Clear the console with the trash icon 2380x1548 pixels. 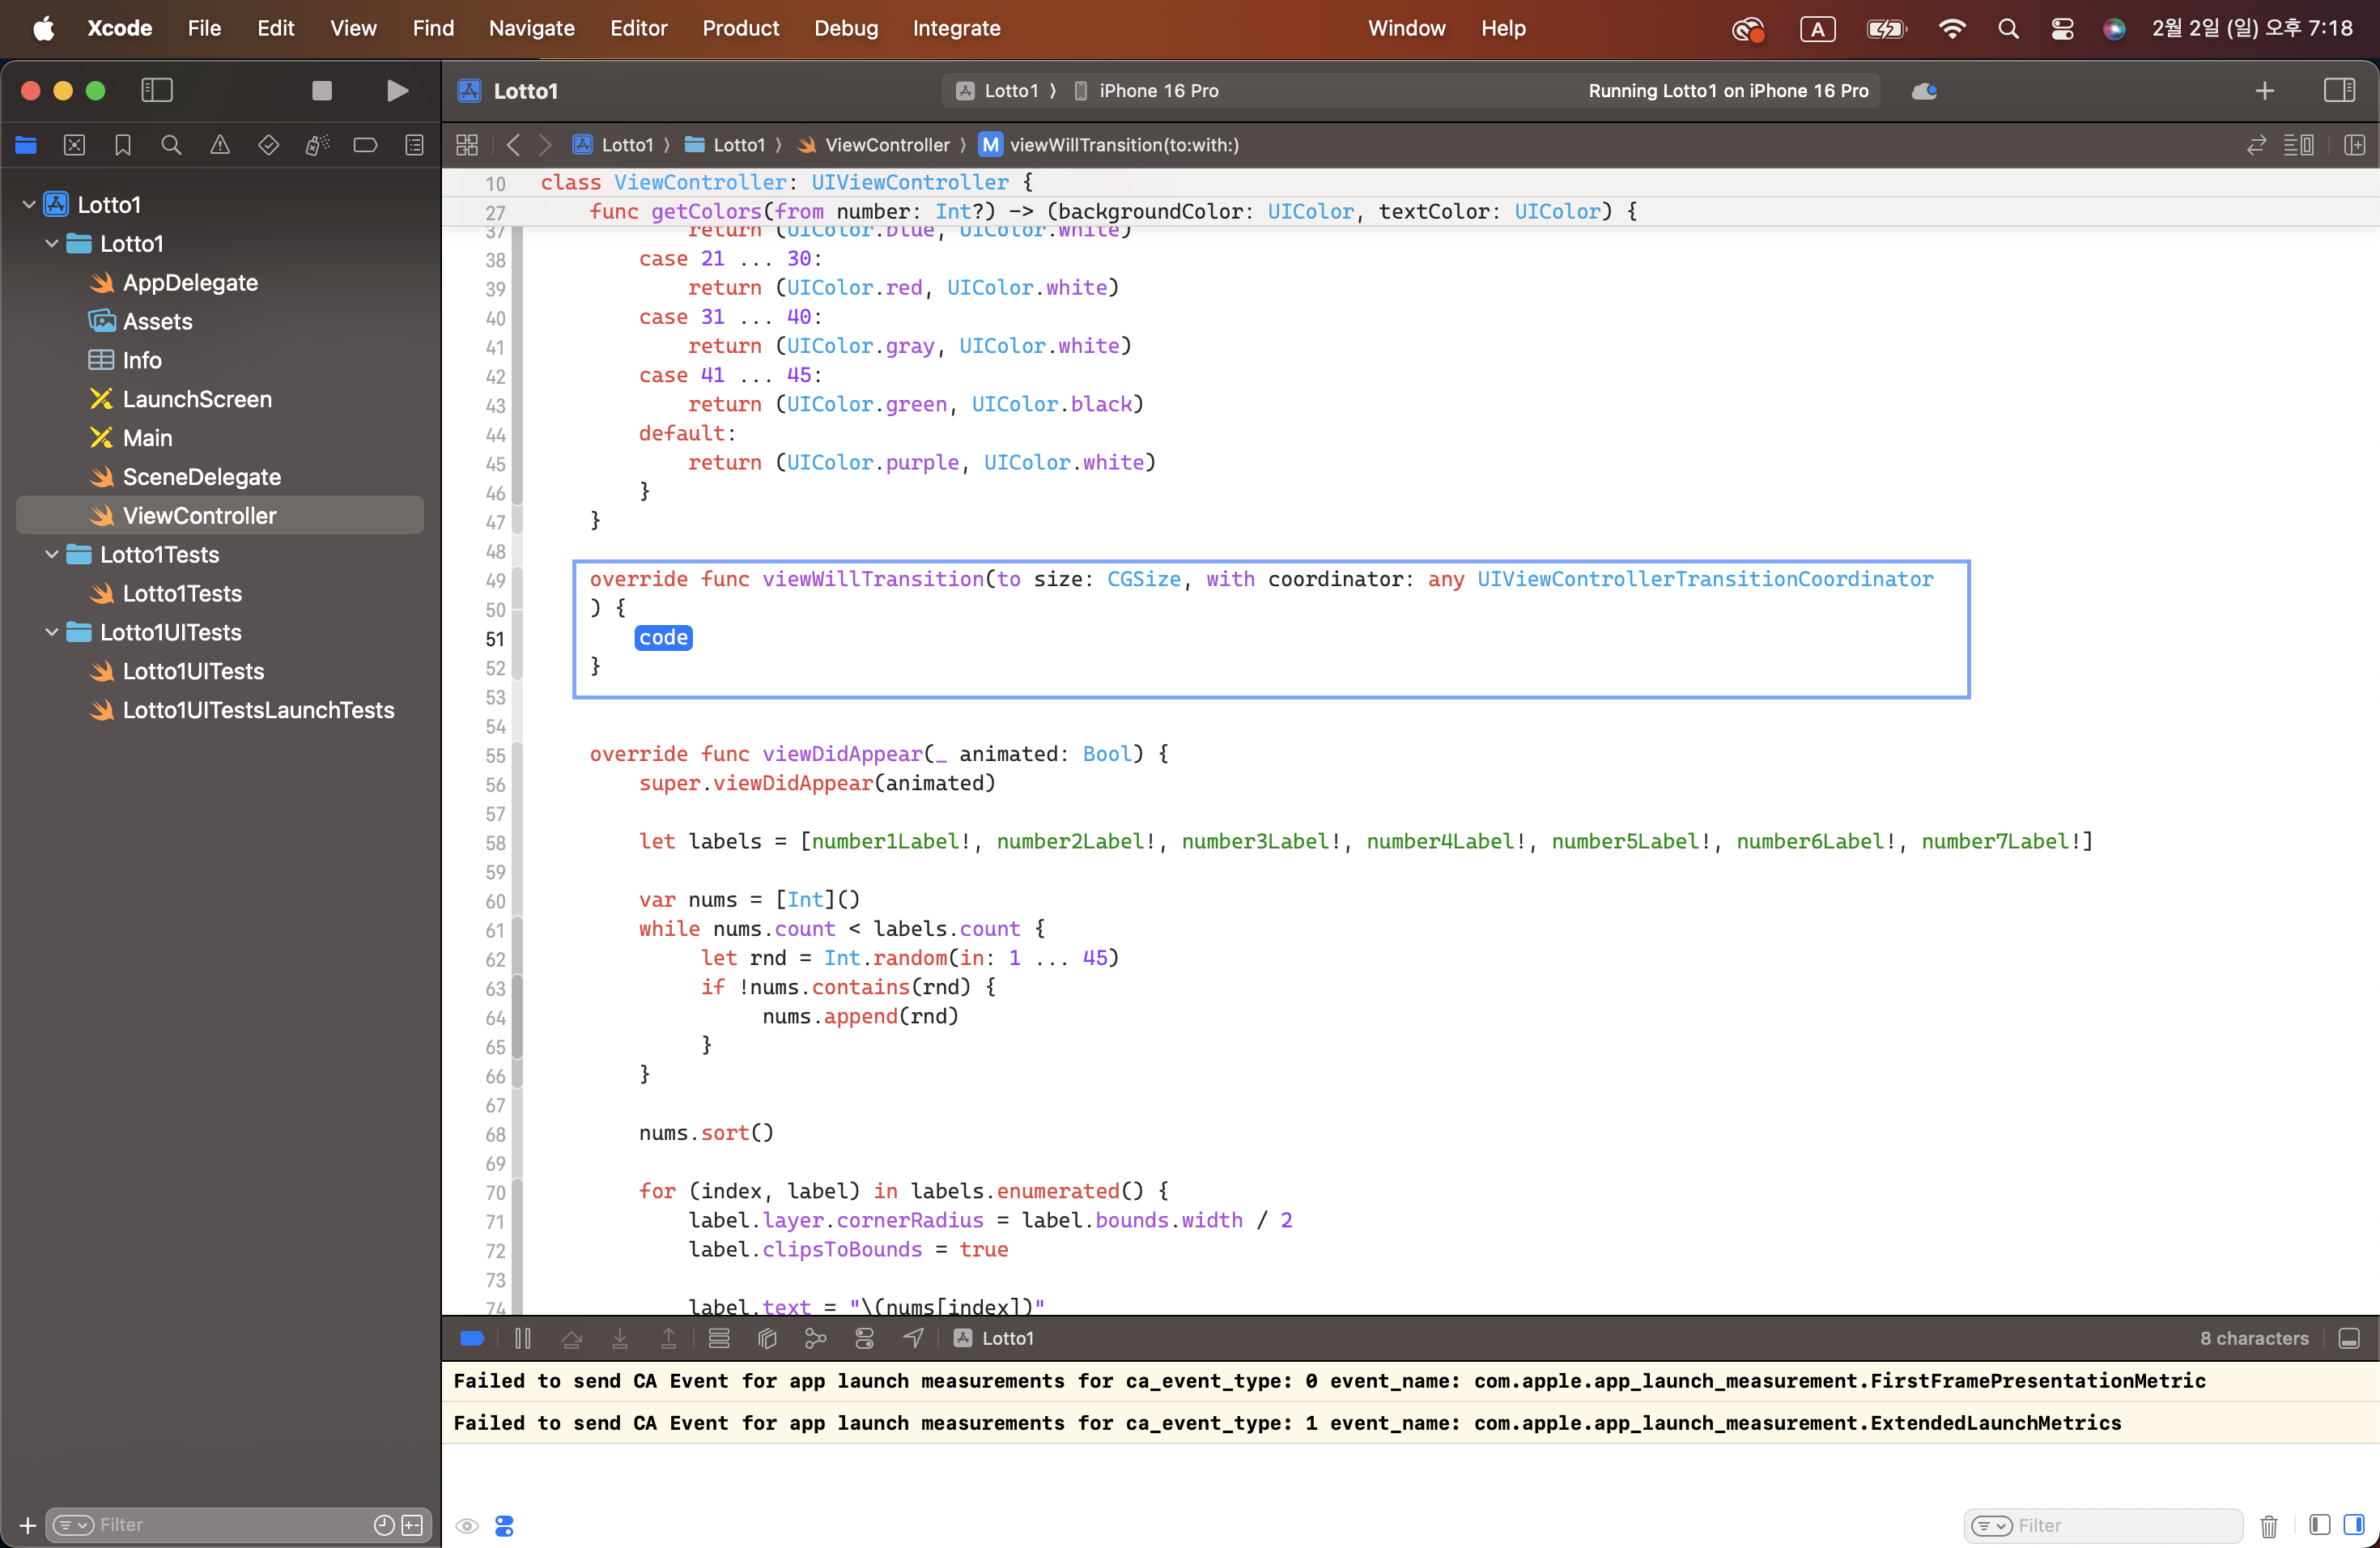[2268, 1525]
